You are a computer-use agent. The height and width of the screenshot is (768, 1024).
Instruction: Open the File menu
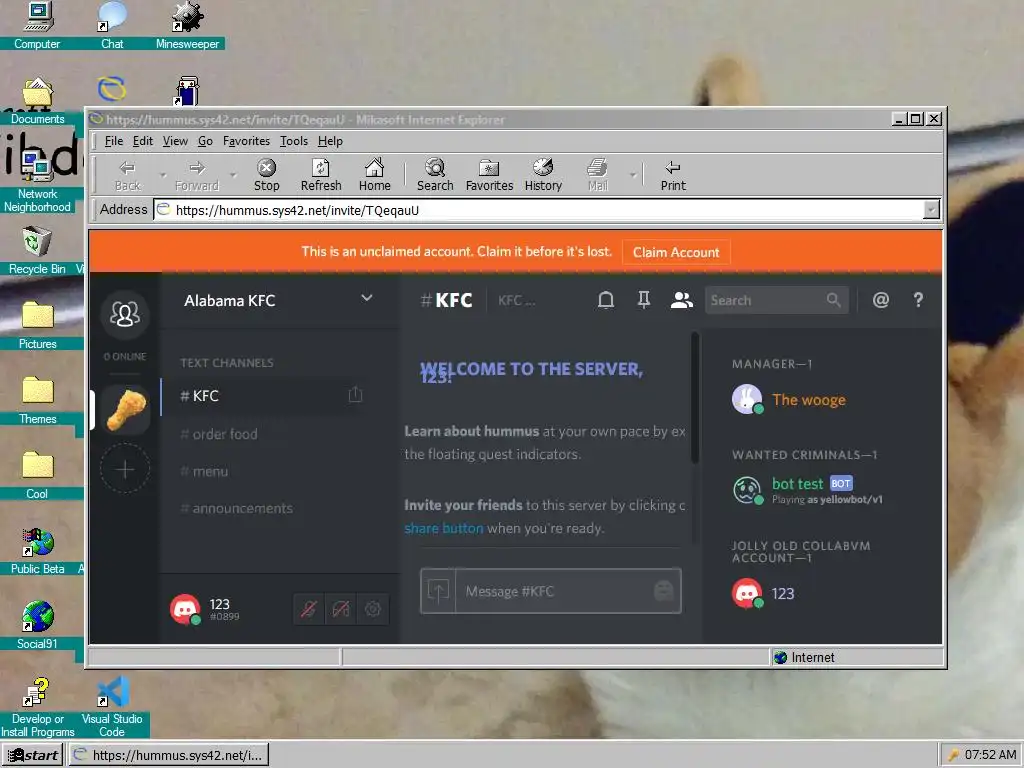point(114,141)
